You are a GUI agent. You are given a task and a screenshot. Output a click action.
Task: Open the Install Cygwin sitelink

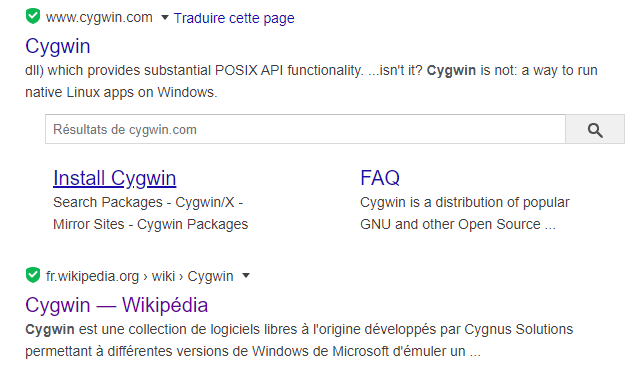click(114, 178)
